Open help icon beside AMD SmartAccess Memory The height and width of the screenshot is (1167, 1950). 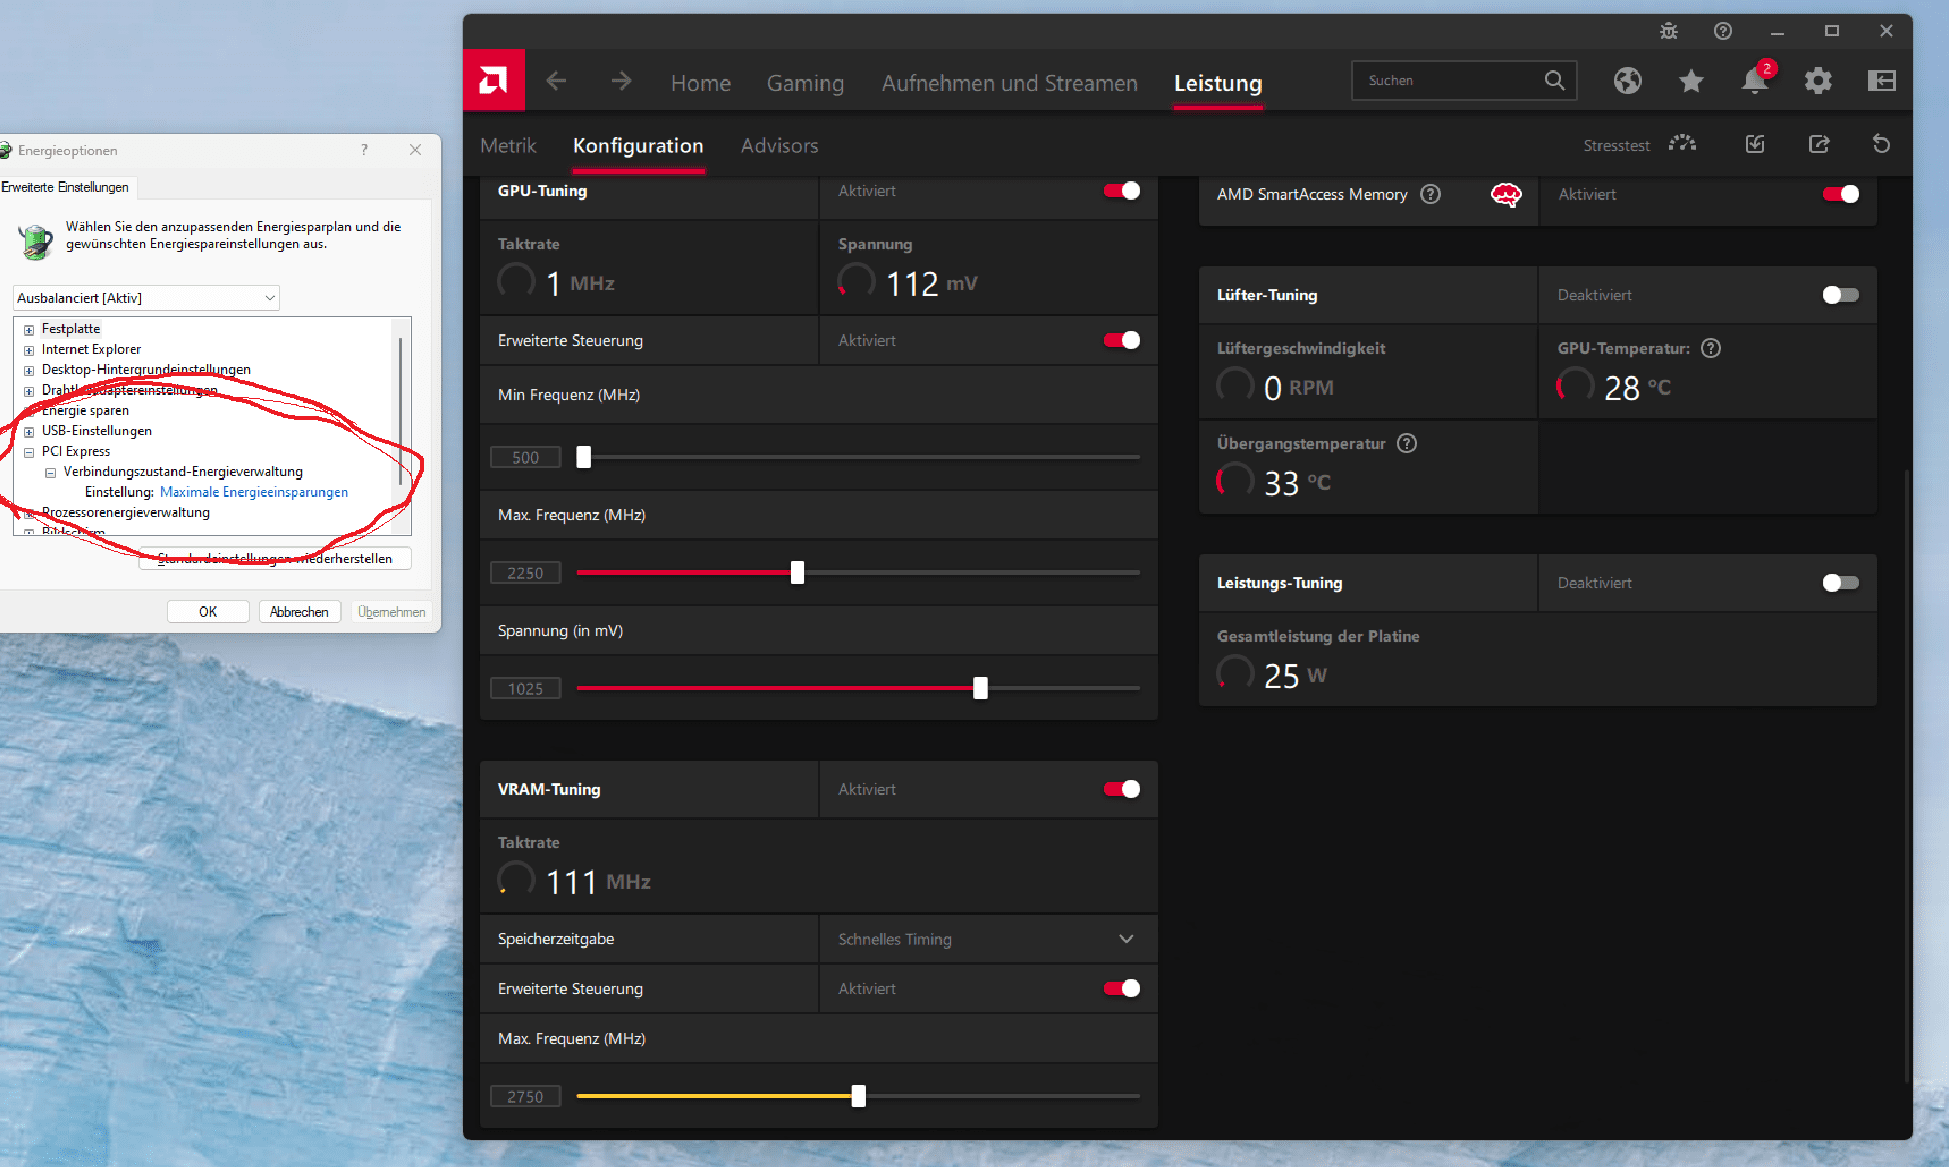(1431, 194)
